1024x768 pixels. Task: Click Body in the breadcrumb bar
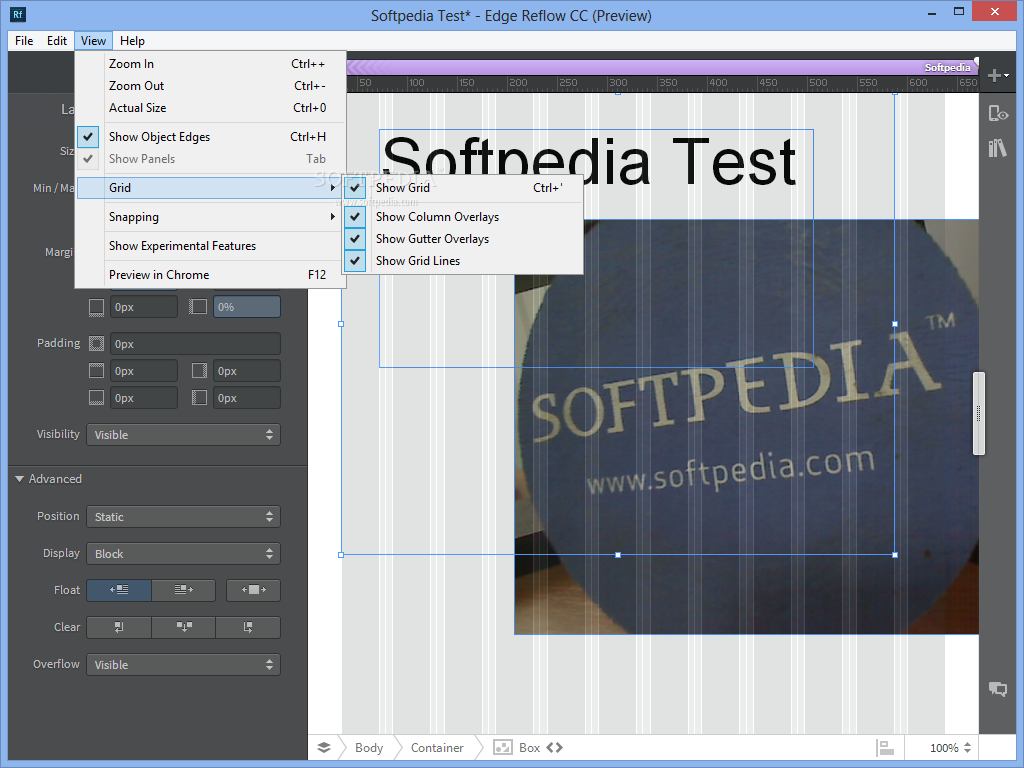click(x=369, y=748)
